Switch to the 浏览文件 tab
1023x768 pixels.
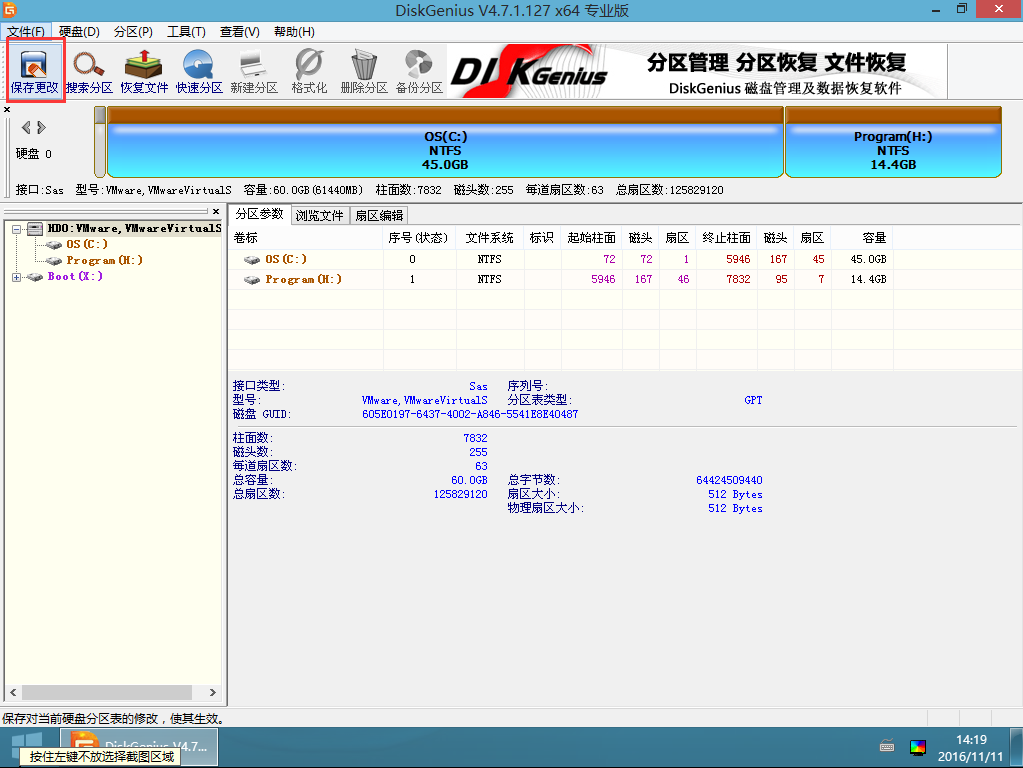click(x=319, y=215)
